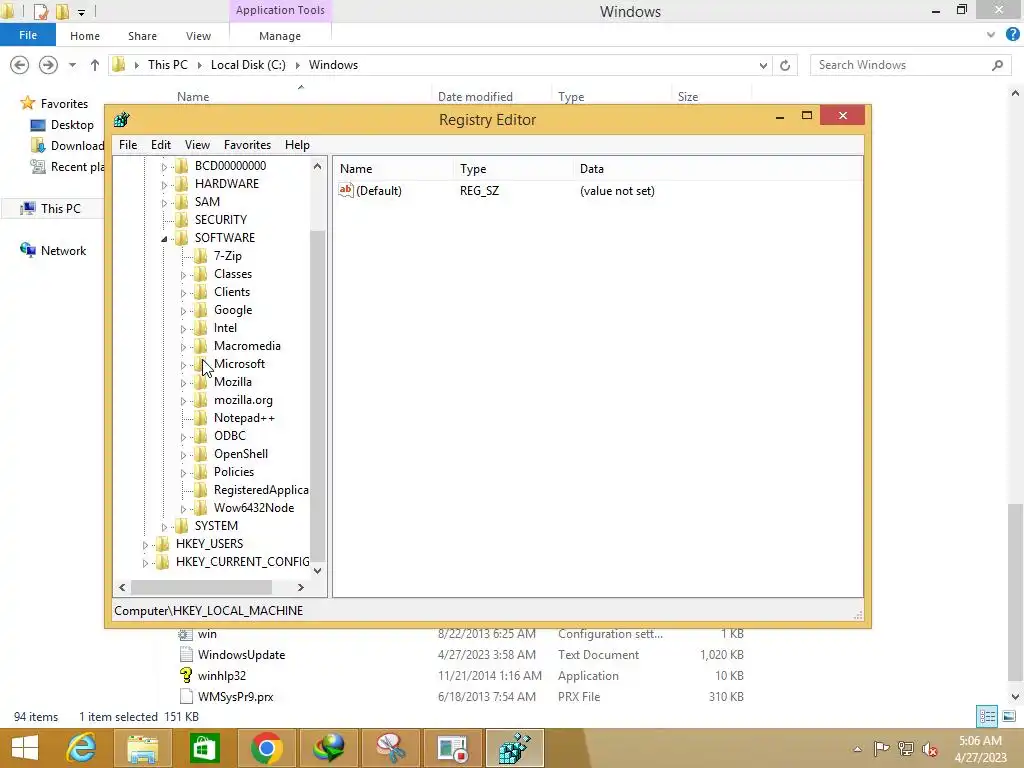The image size is (1024, 768).
Task: Click the search magnifier in Explorer
Action: 997,65
